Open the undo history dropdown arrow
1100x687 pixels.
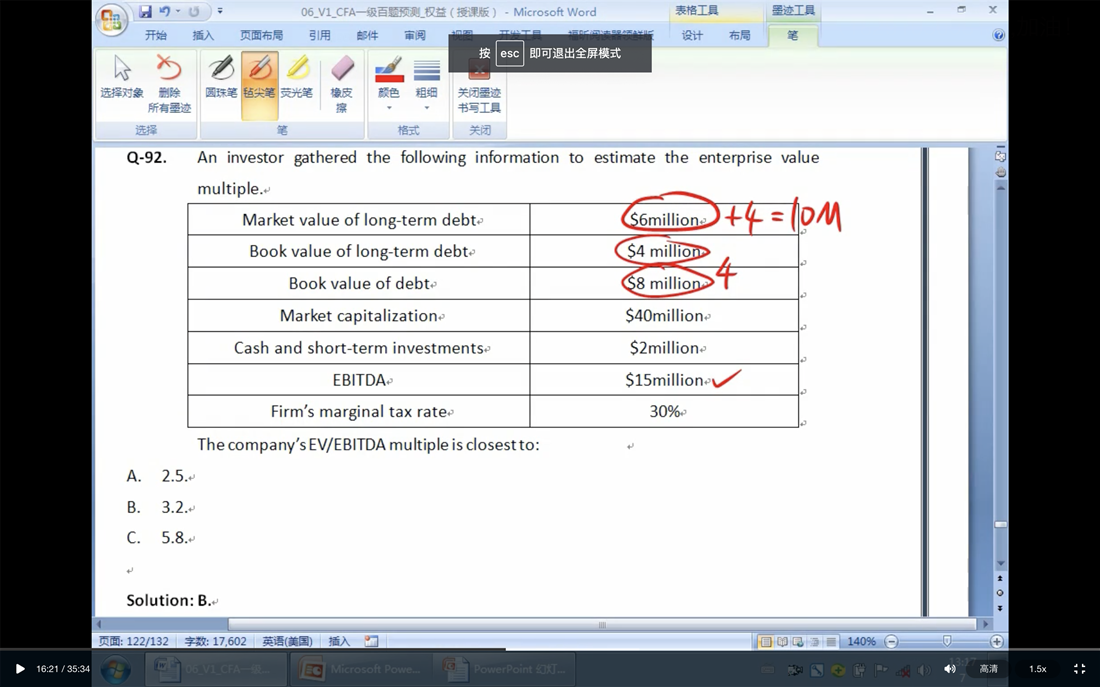coord(177,11)
